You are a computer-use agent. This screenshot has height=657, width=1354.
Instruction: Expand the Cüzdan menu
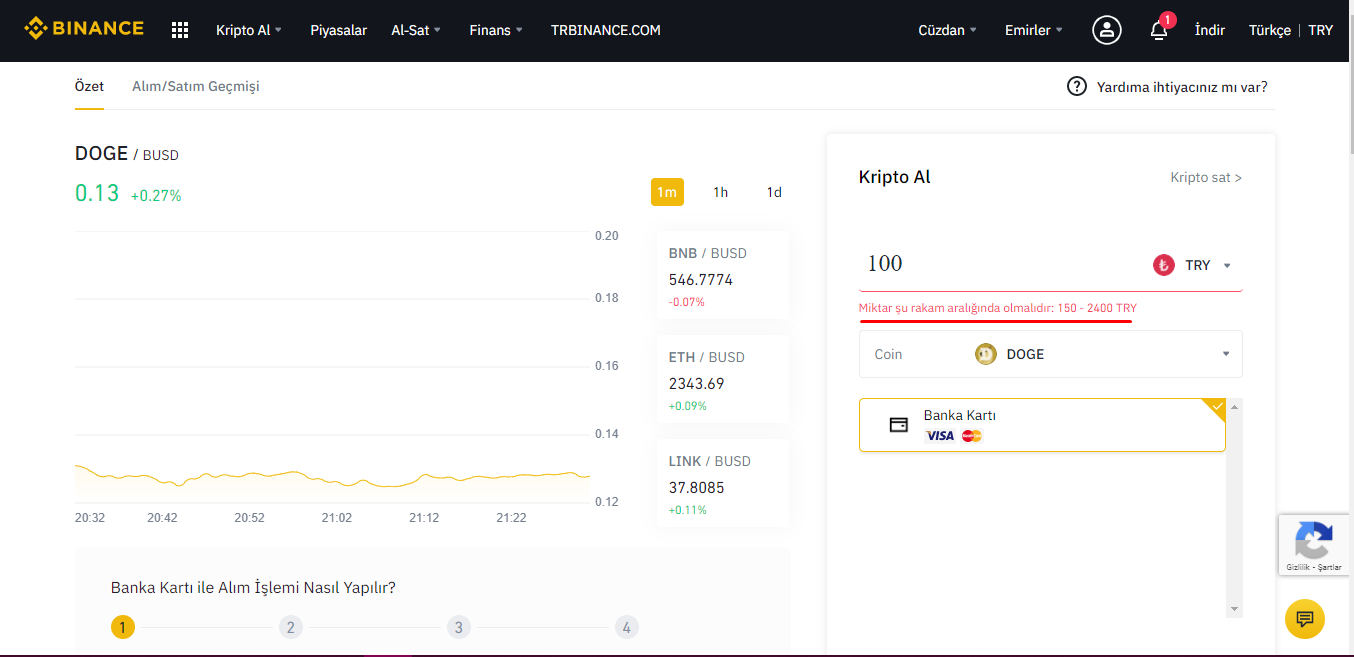[948, 30]
